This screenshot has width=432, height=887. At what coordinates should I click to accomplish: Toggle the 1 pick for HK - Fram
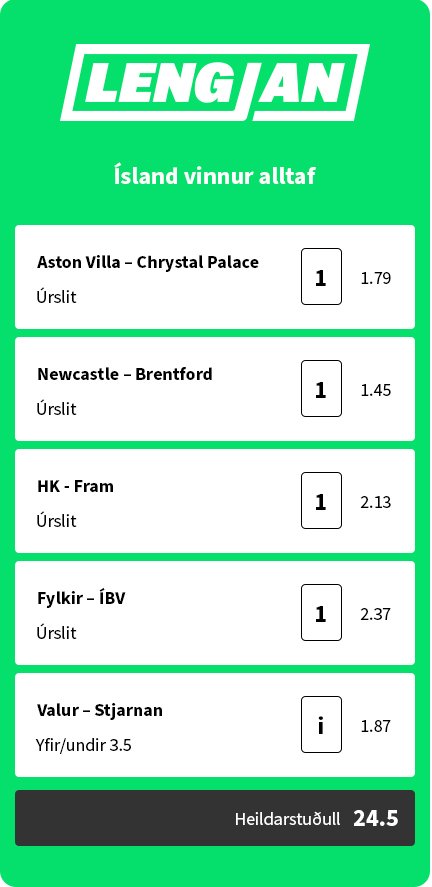321,501
